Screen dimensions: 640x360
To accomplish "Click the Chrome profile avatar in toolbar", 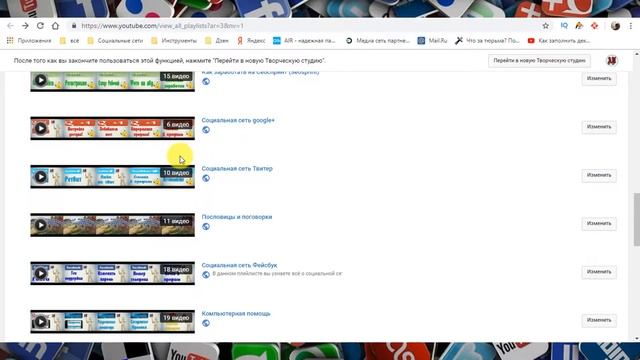I will click(616, 26).
